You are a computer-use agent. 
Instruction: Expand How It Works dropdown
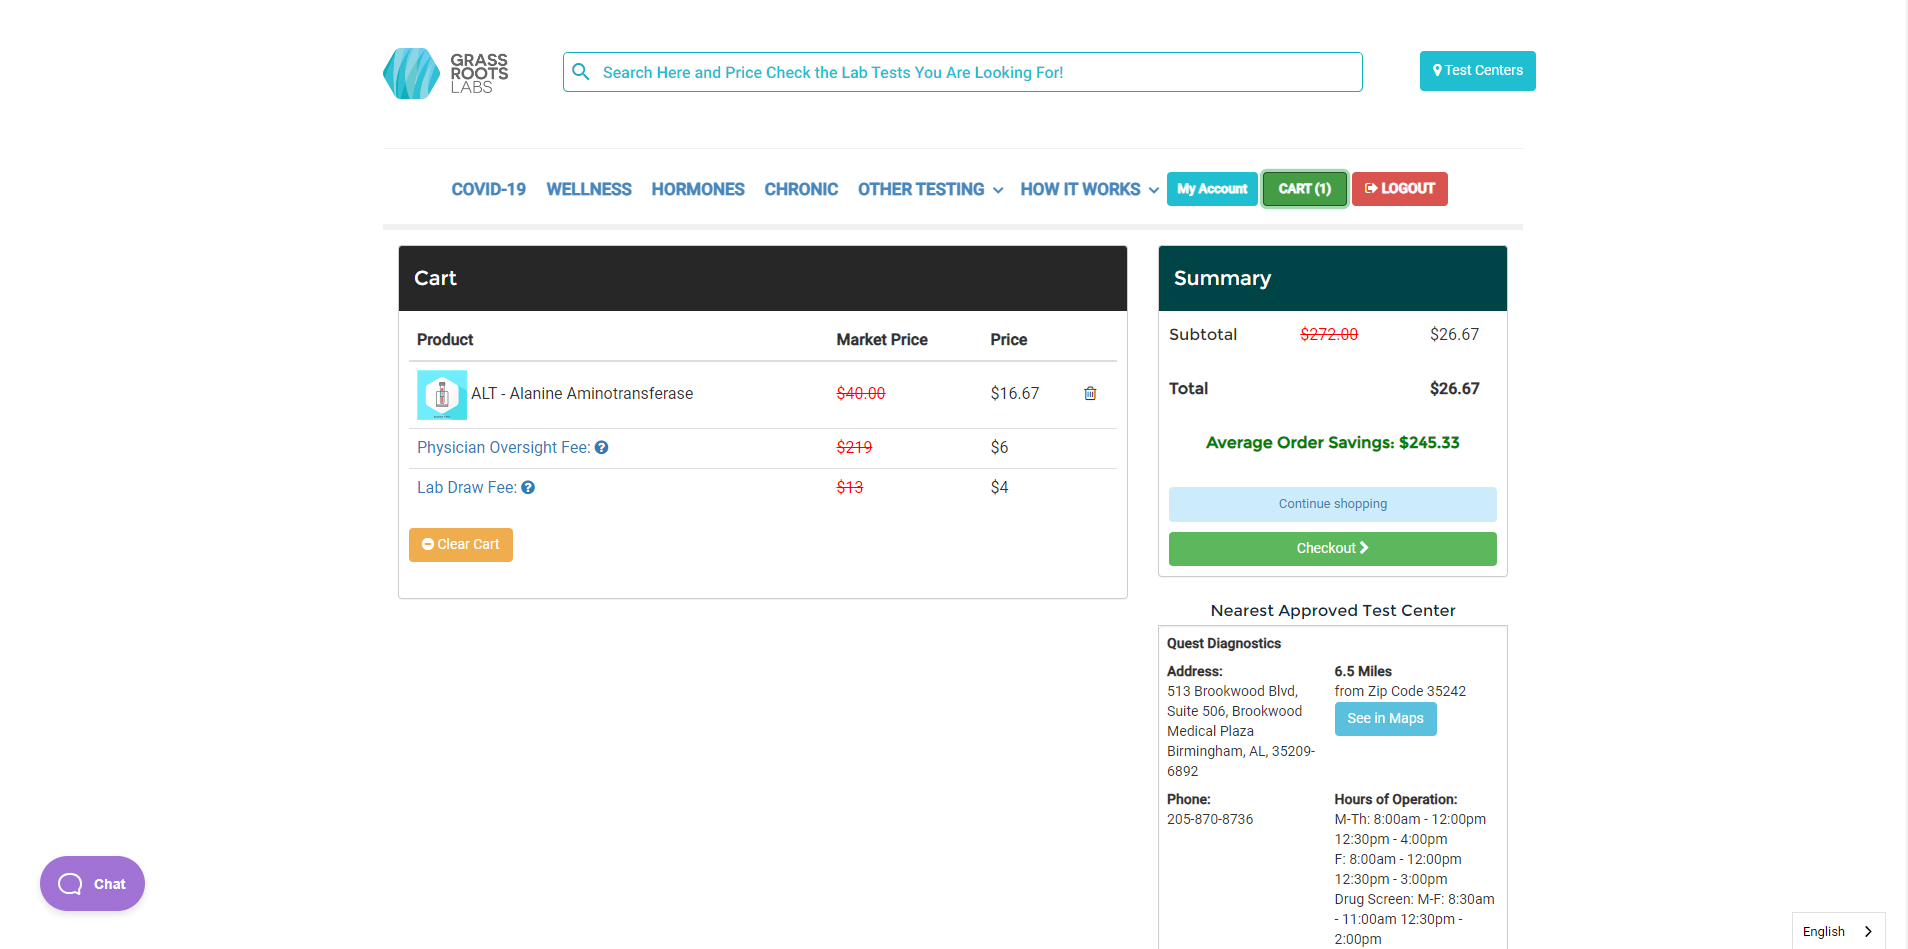point(1089,189)
